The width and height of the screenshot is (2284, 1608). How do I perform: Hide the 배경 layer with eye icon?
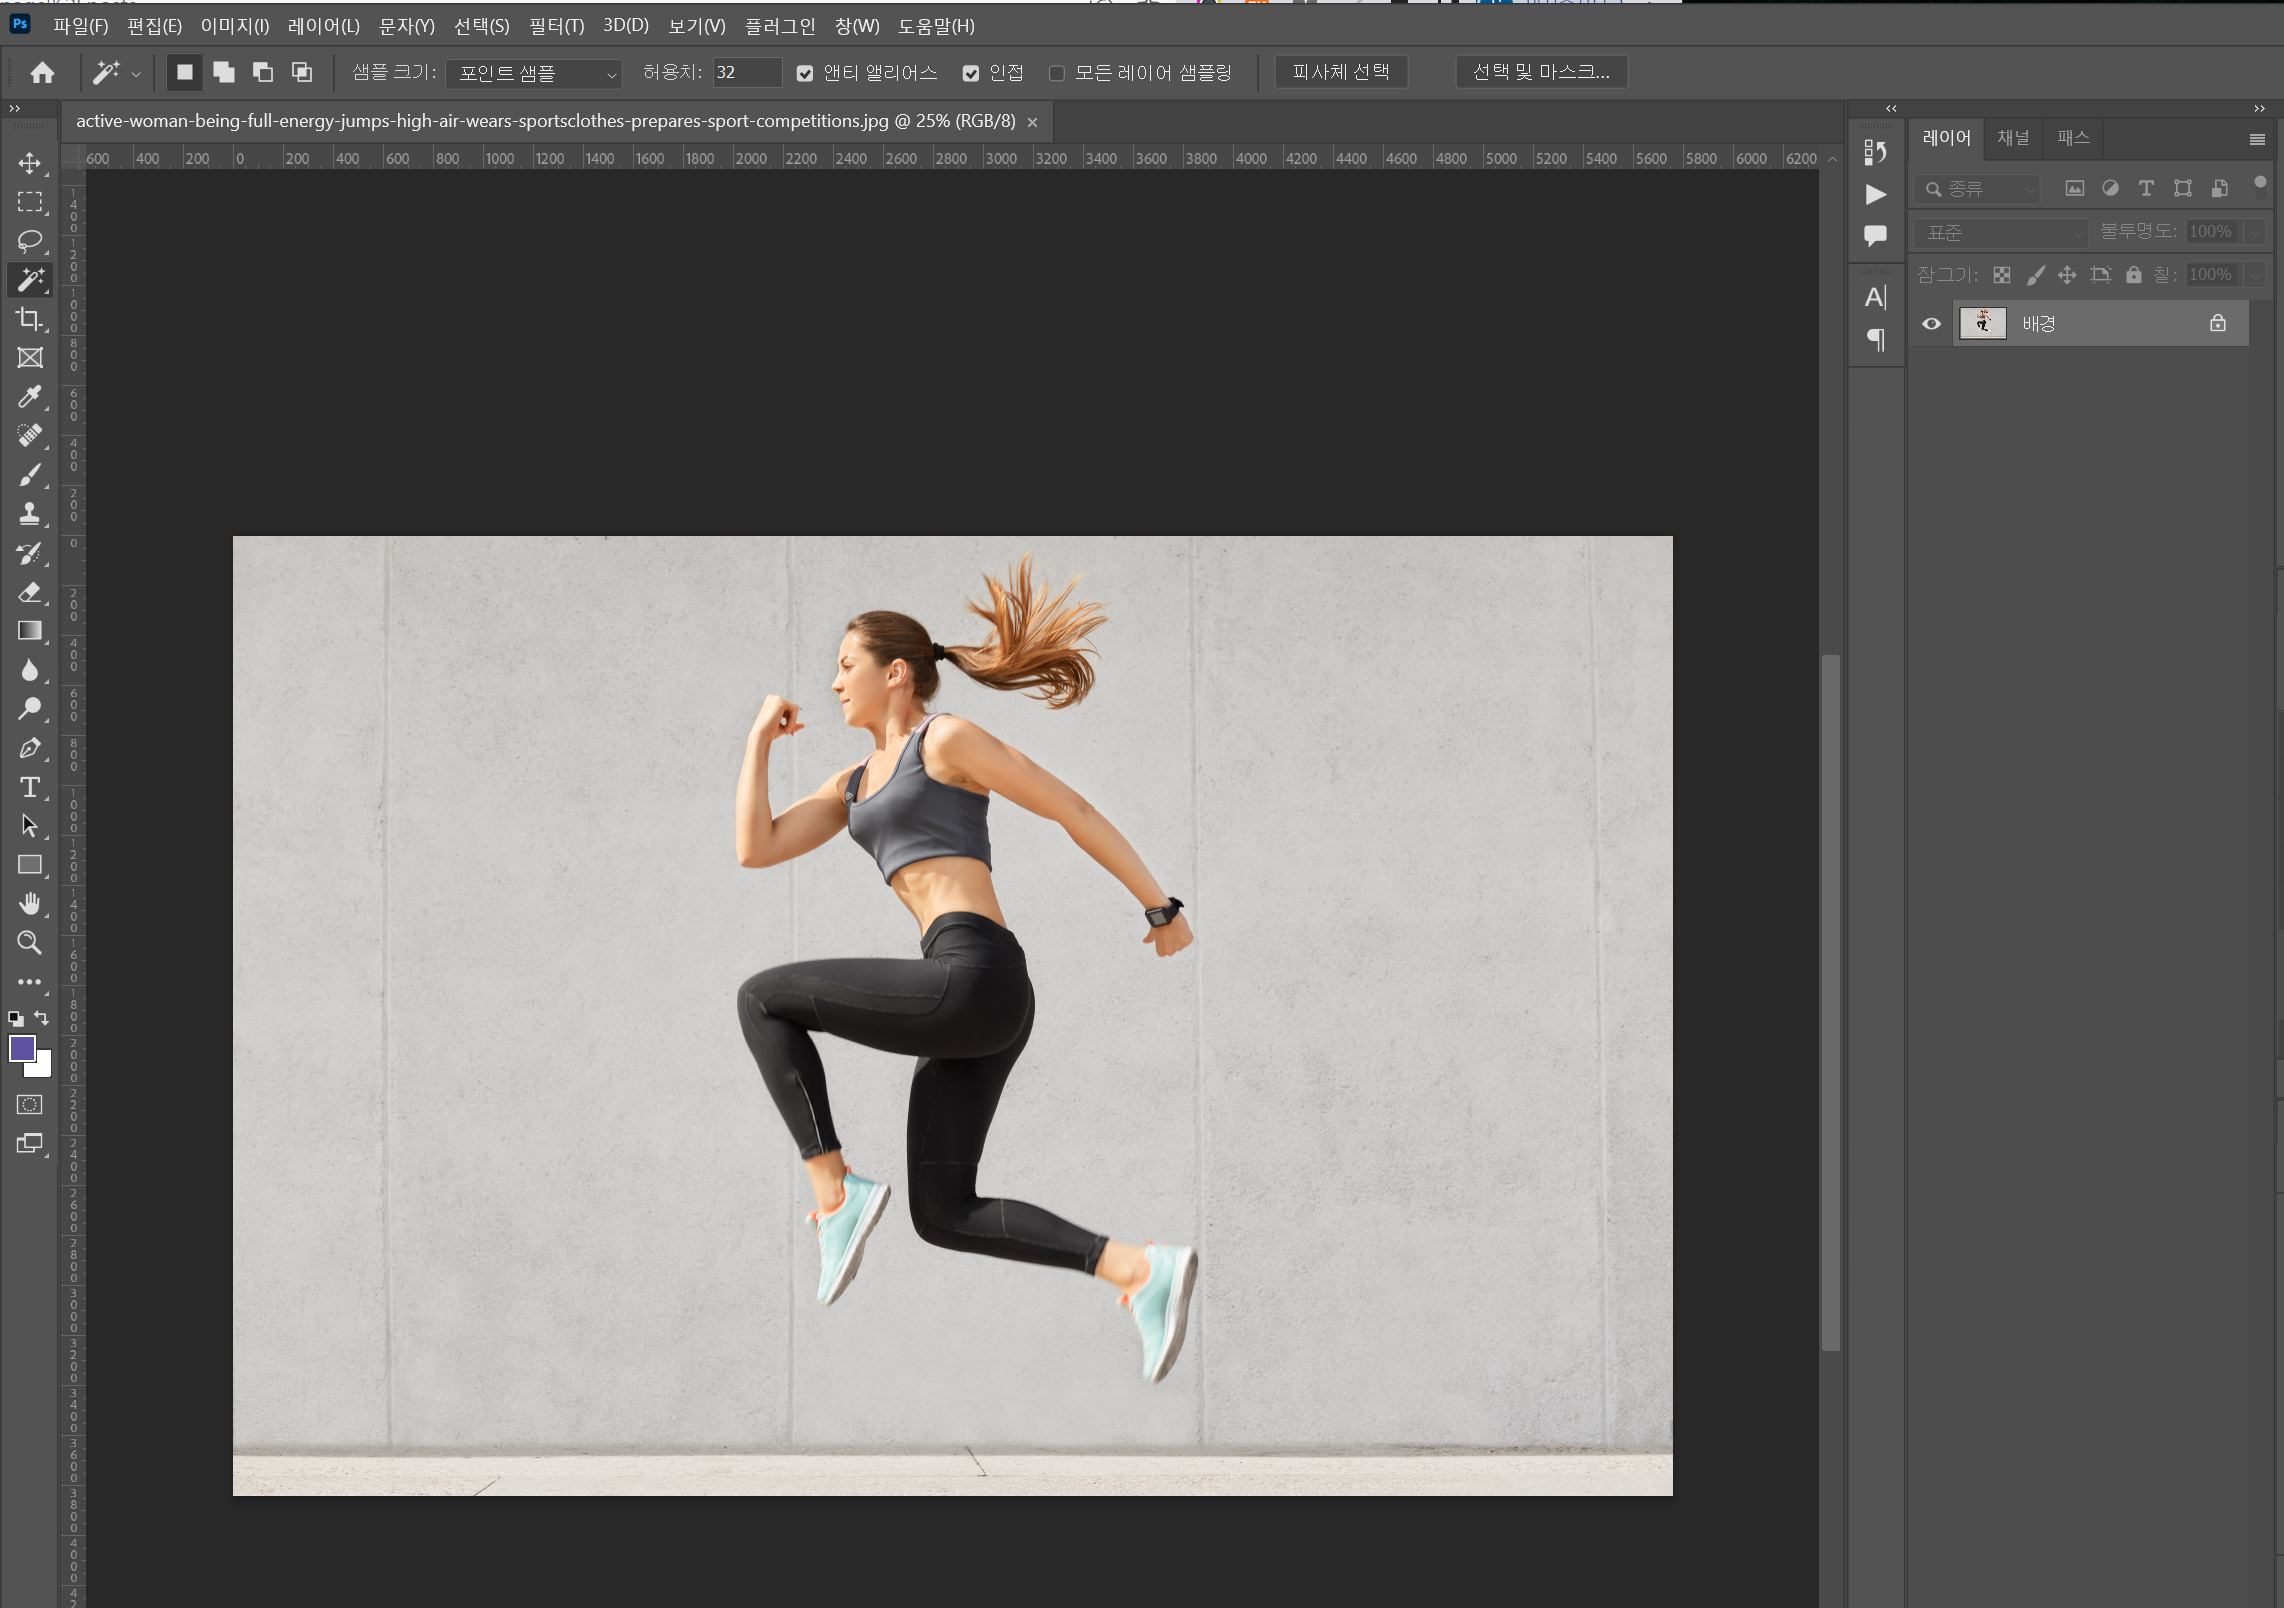tap(1931, 324)
